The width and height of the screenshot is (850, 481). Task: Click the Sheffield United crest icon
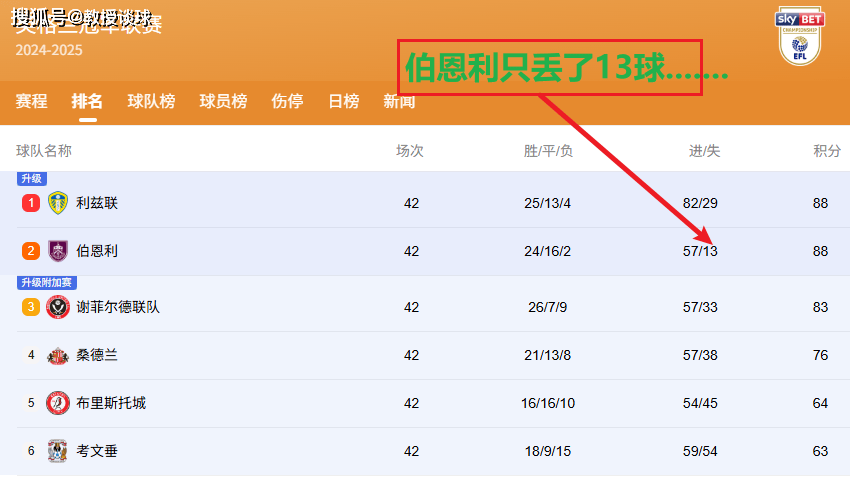[58, 307]
